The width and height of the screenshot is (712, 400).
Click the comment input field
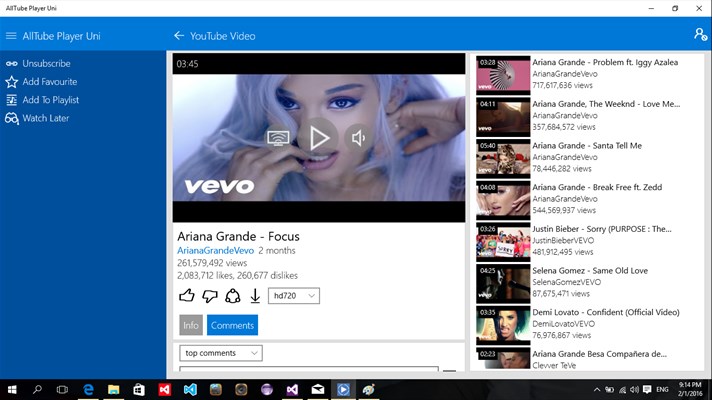309,368
